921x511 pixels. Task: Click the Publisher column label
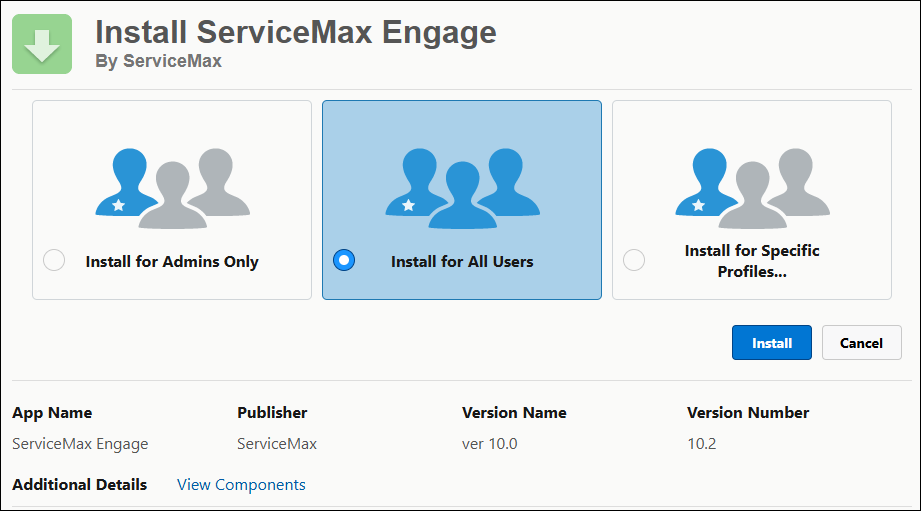pos(272,412)
